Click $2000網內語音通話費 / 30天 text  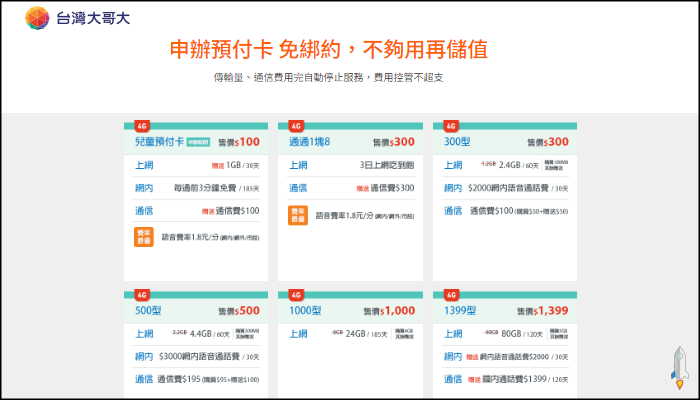pyautogui.click(x=518, y=188)
